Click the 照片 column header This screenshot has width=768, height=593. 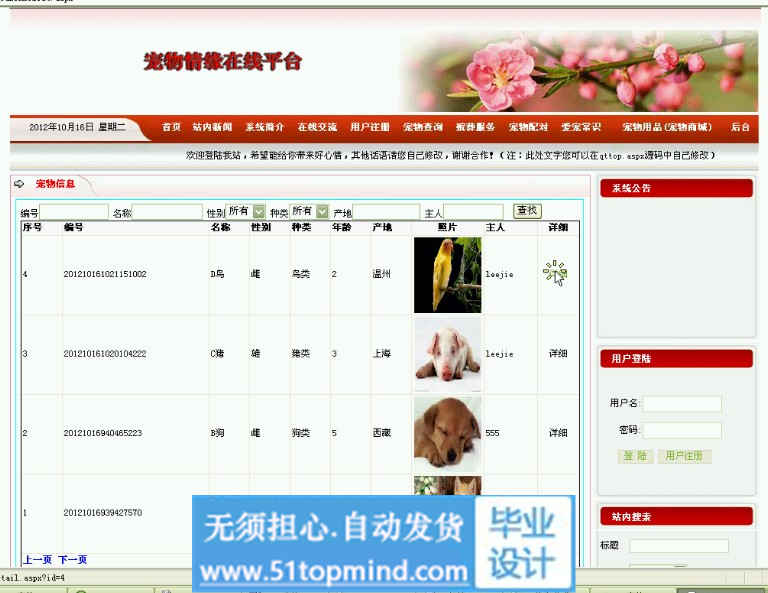pos(447,227)
